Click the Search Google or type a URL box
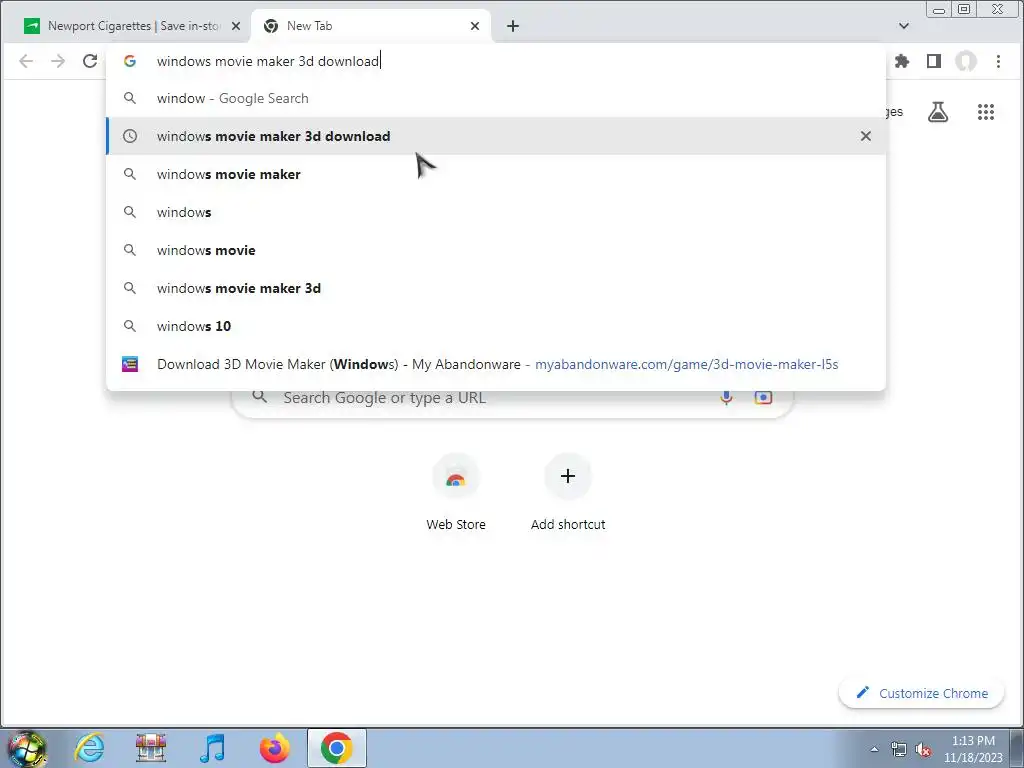The height and width of the screenshot is (768, 1024). (513, 398)
